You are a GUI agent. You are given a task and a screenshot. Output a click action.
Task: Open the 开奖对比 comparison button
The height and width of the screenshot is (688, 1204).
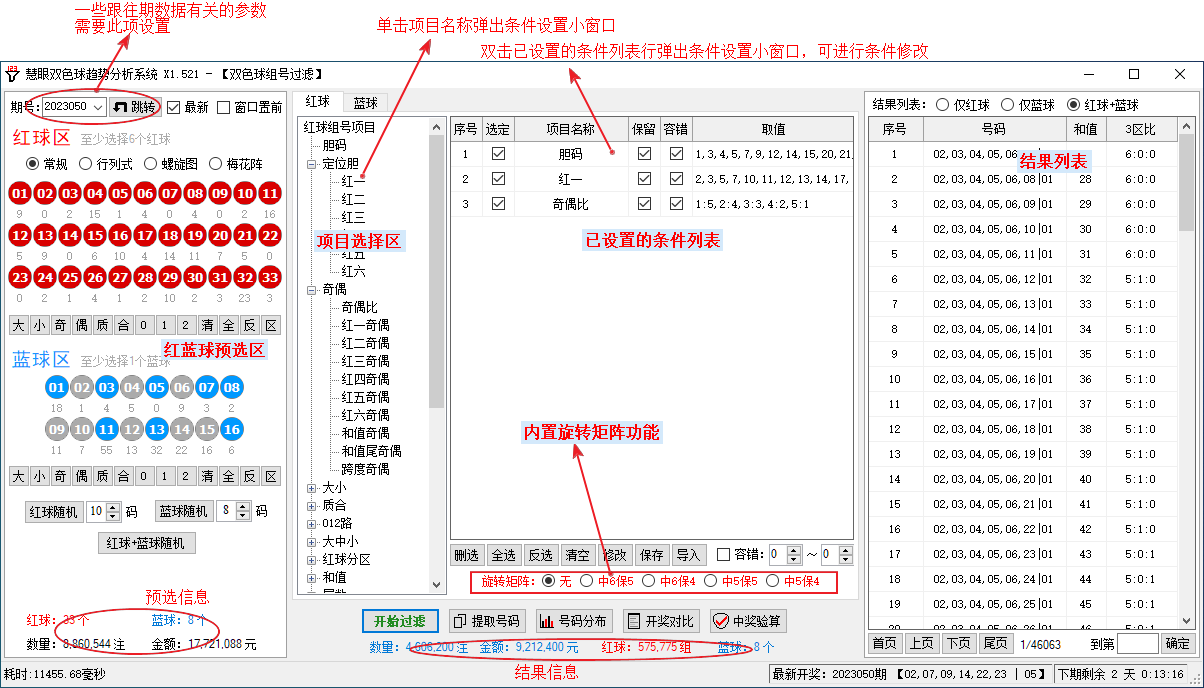point(660,621)
